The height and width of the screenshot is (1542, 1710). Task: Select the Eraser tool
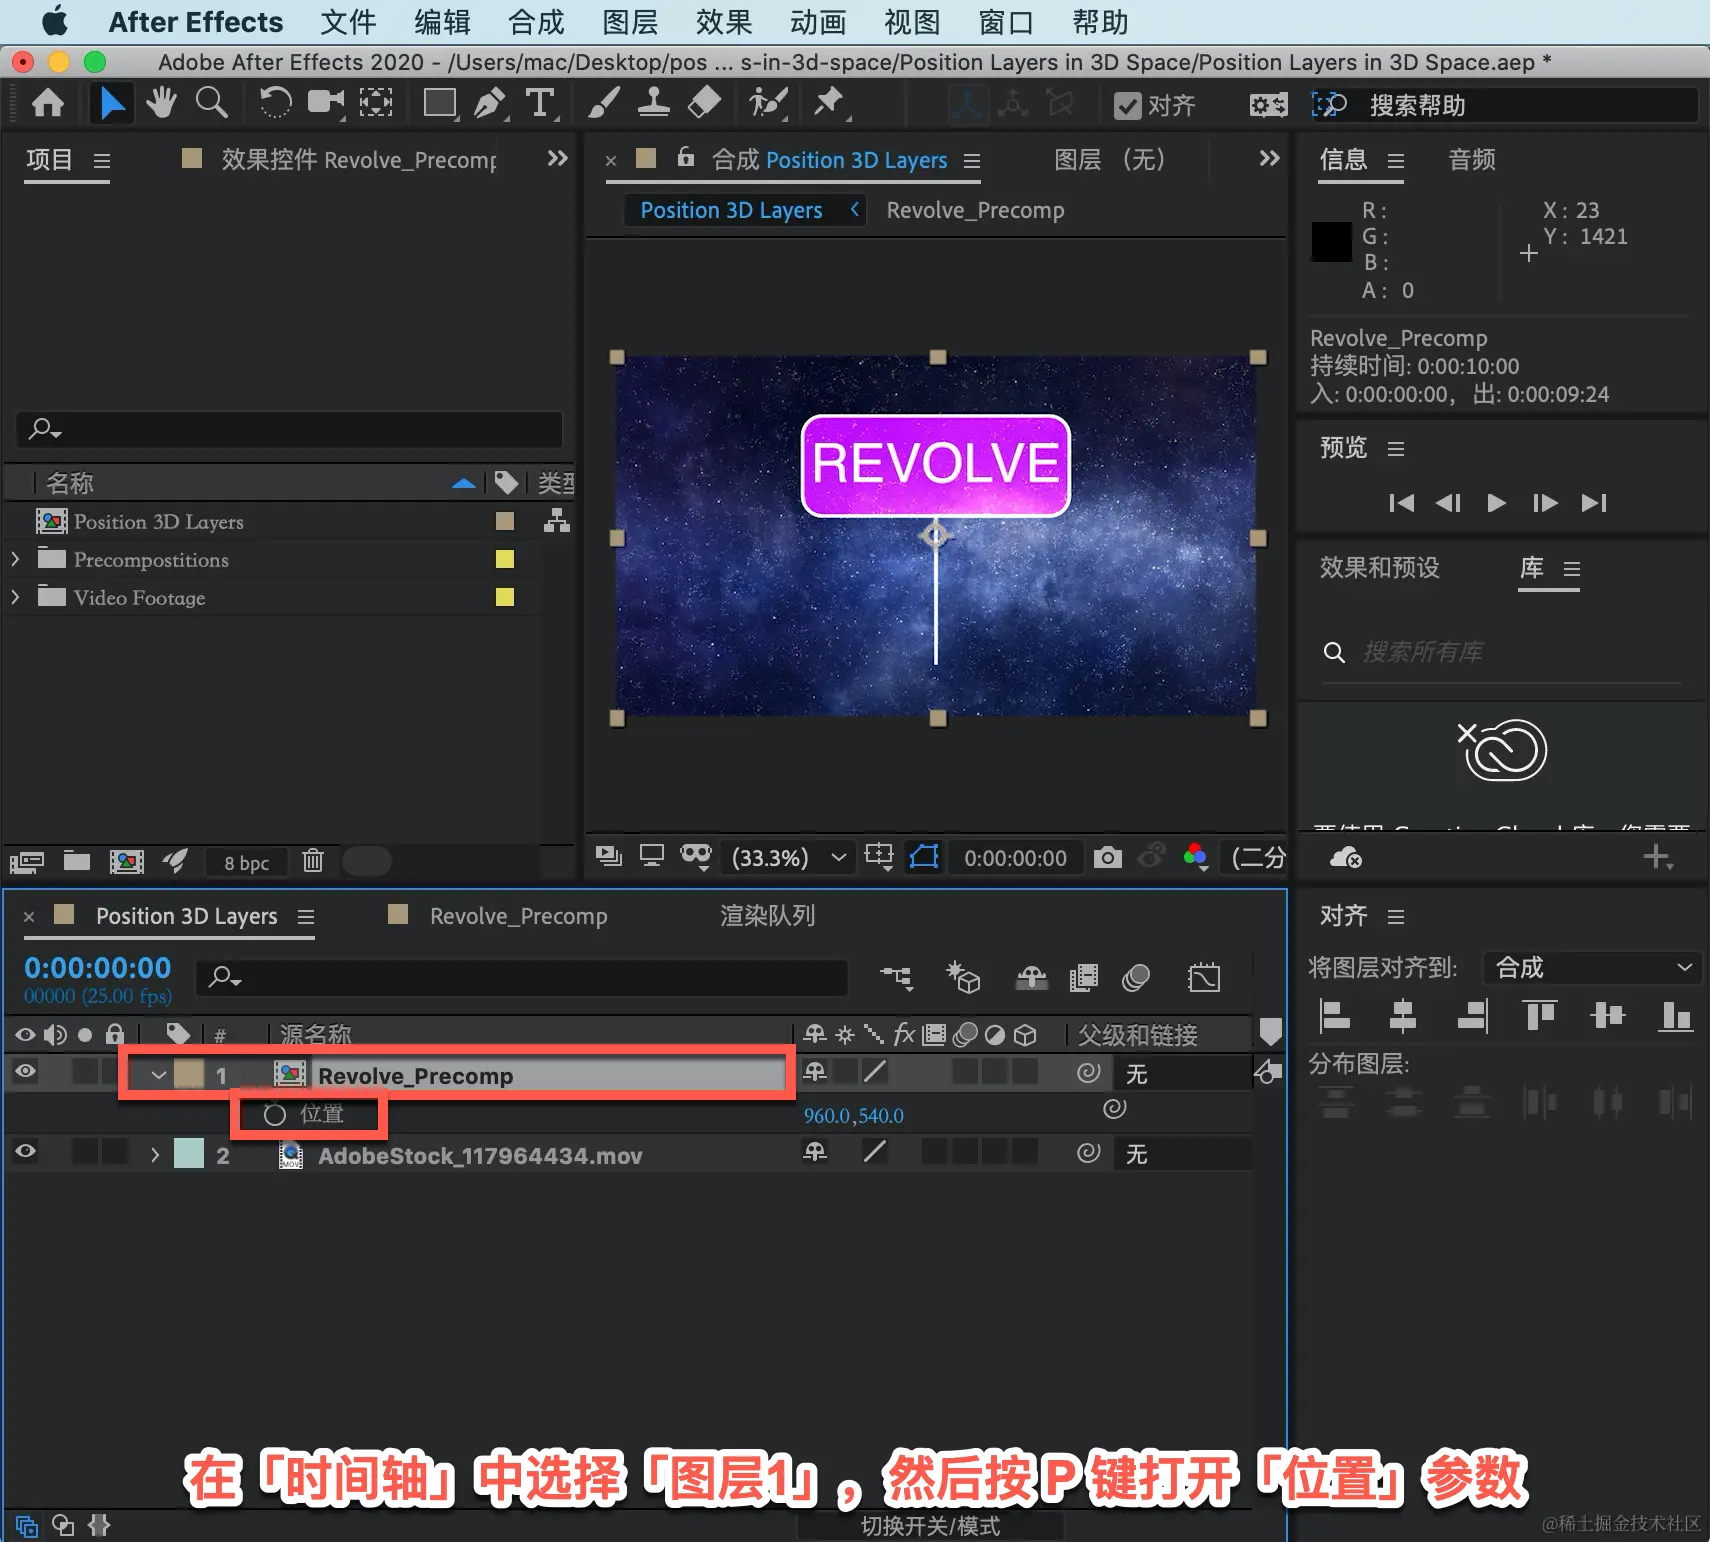pos(705,102)
